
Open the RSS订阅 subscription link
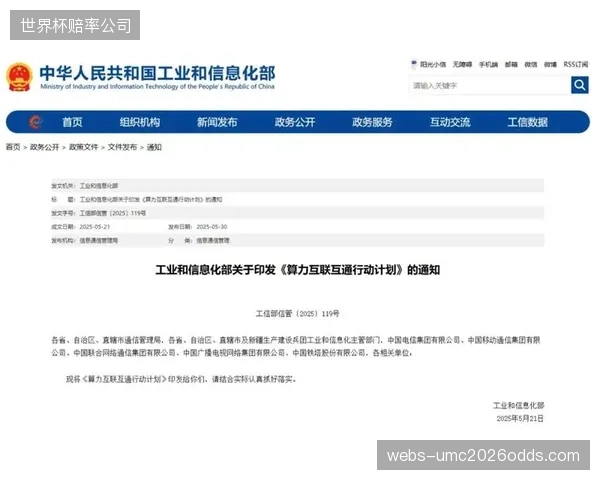(576, 64)
